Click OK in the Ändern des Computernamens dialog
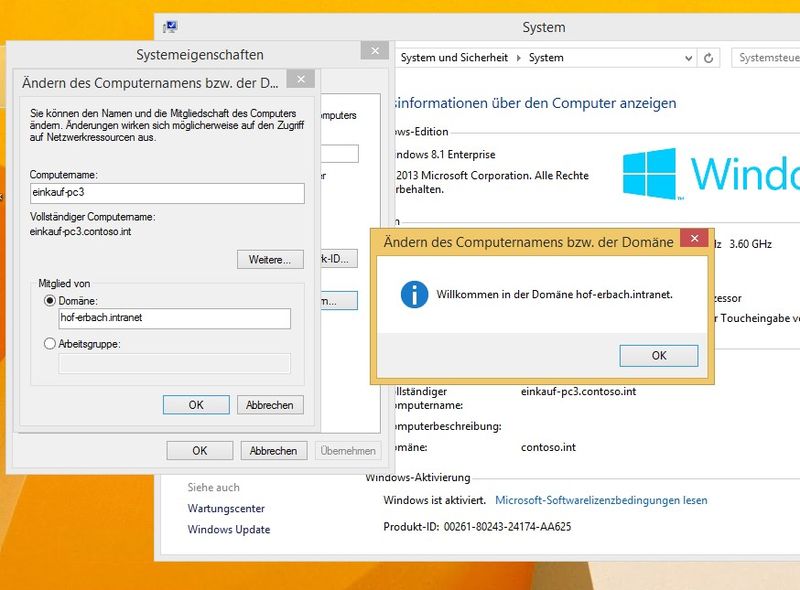Screen dimensions: 800x590 pos(195,404)
